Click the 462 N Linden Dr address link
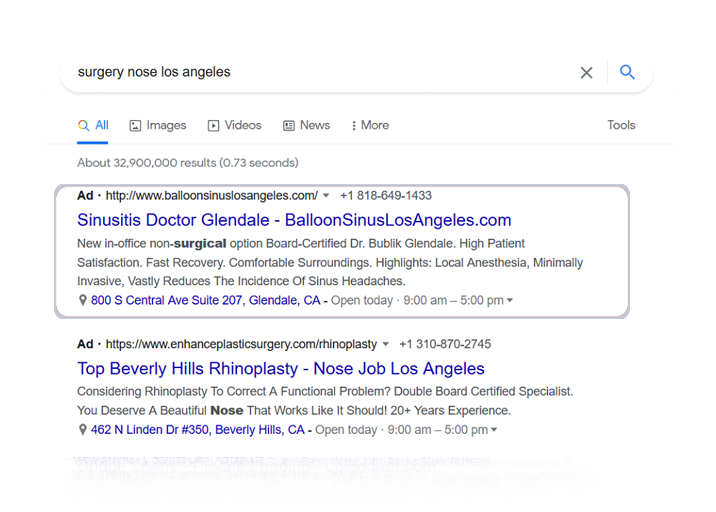Image resolution: width=716 pixels, height=512 pixels. 198,430
